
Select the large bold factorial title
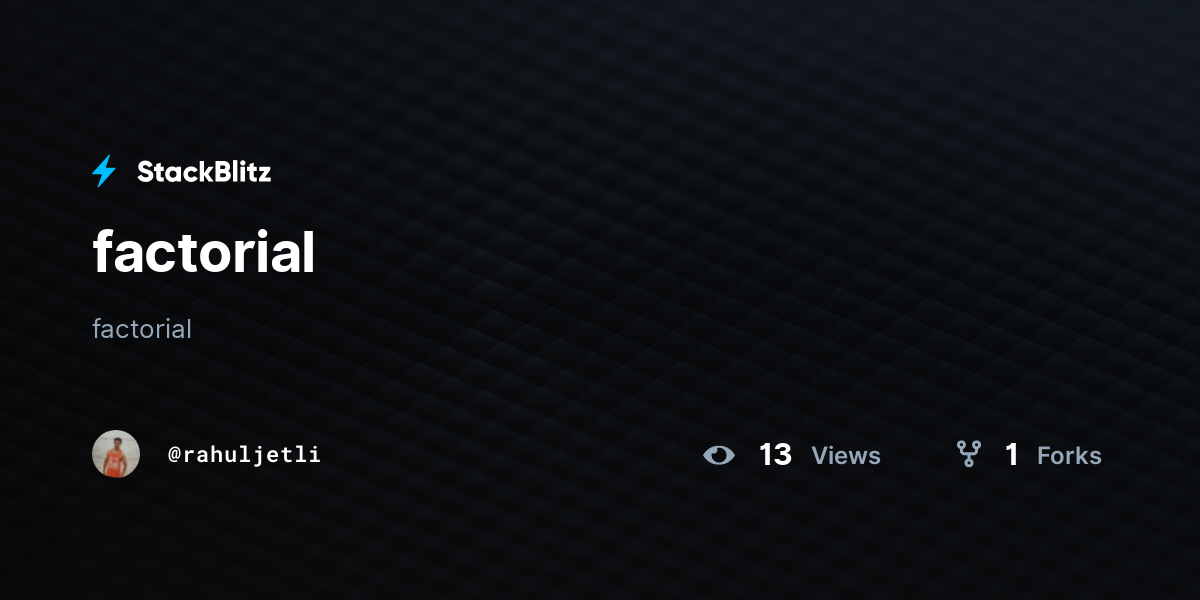(x=204, y=251)
